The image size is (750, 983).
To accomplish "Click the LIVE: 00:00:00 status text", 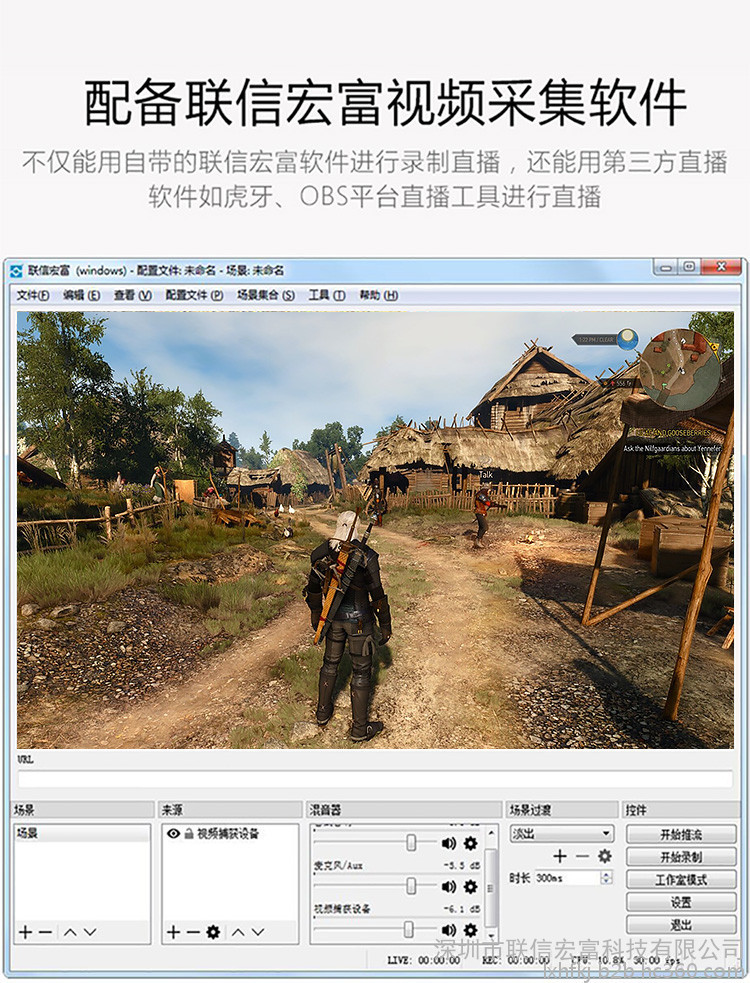I will click(x=423, y=960).
